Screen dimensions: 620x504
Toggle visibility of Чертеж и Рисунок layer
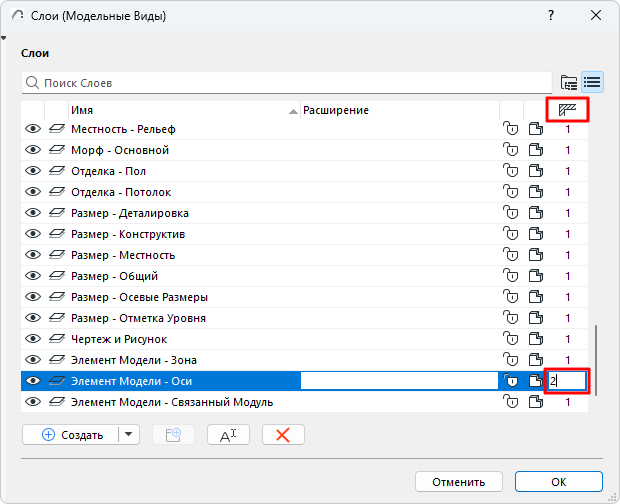[x=33, y=339]
